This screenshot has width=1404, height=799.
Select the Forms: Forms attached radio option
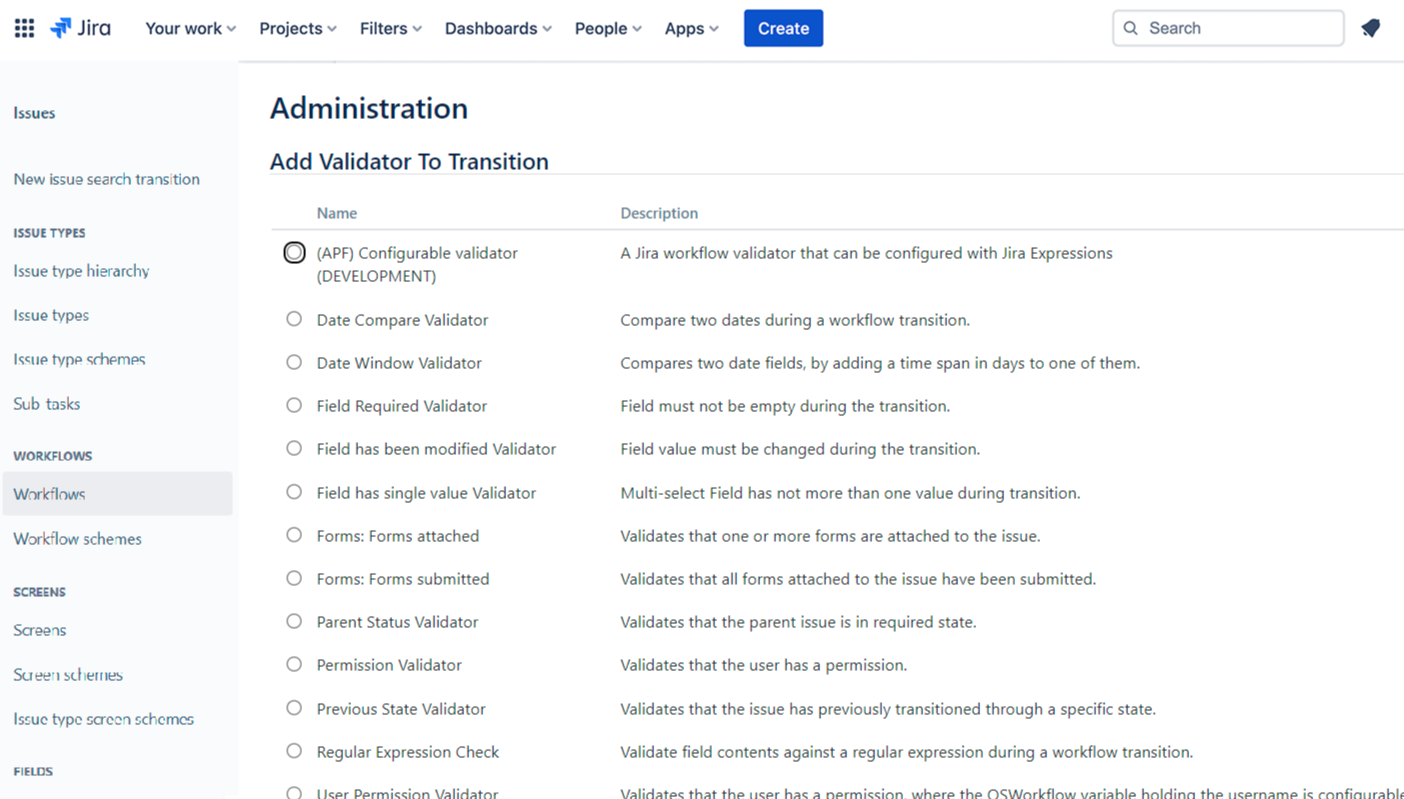[294, 535]
